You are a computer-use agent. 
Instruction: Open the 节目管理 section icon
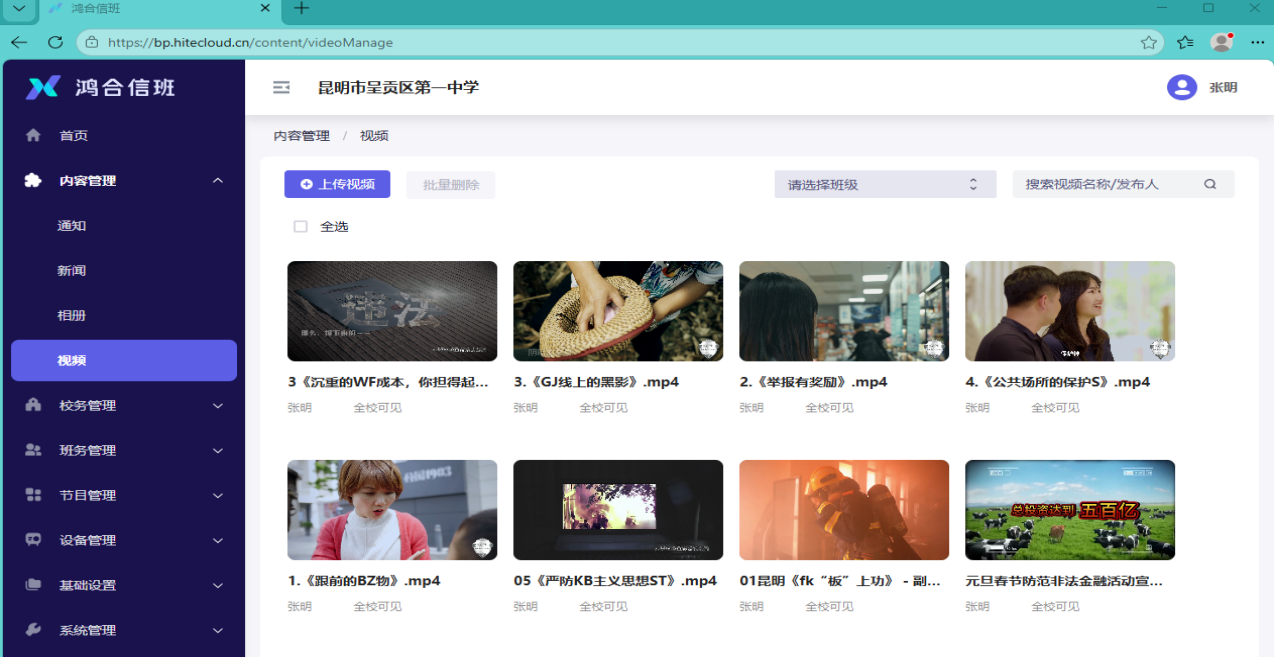(x=32, y=494)
